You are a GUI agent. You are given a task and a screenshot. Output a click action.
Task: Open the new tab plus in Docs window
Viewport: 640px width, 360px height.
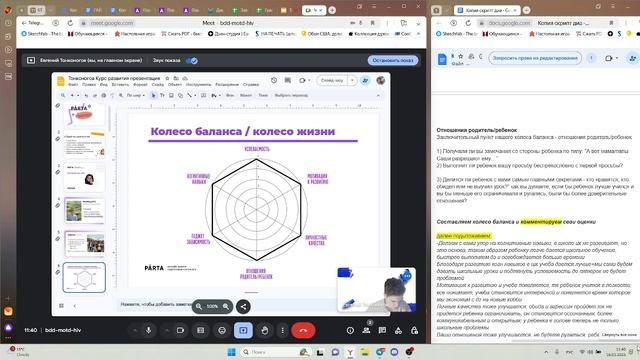tap(527, 10)
